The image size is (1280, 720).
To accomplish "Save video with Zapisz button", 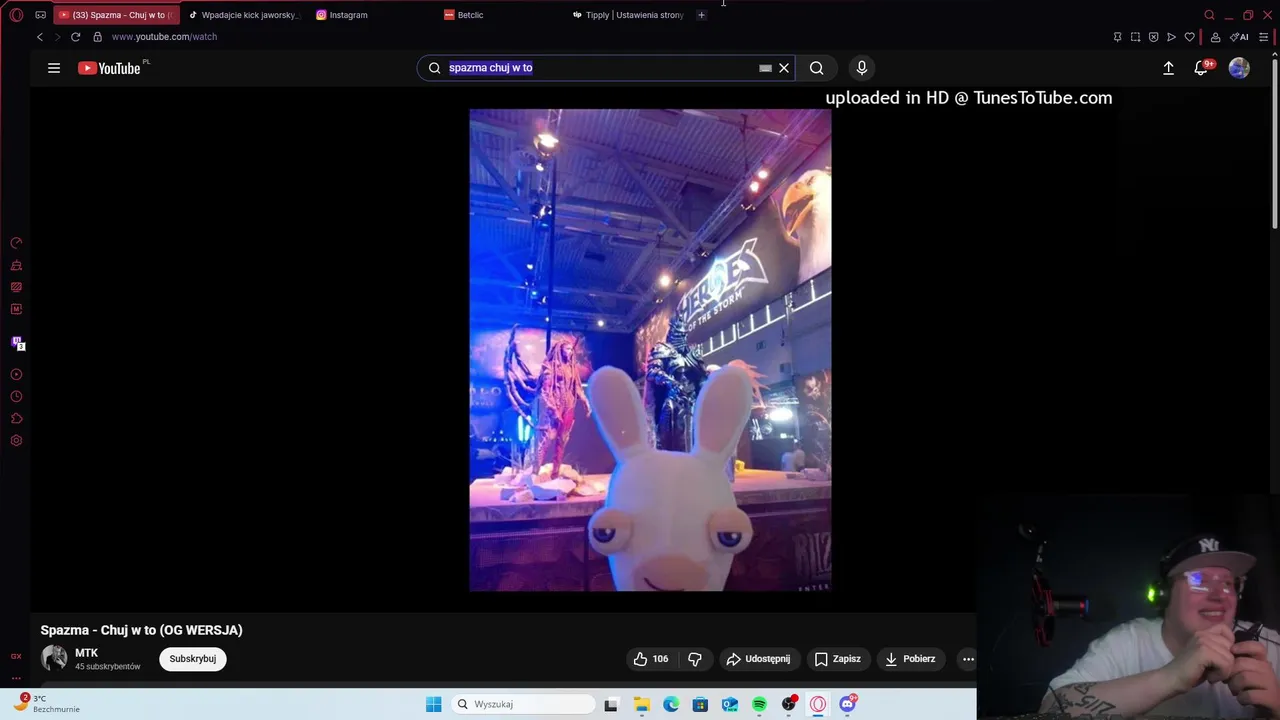I will pyautogui.click(x=837, y=659).
